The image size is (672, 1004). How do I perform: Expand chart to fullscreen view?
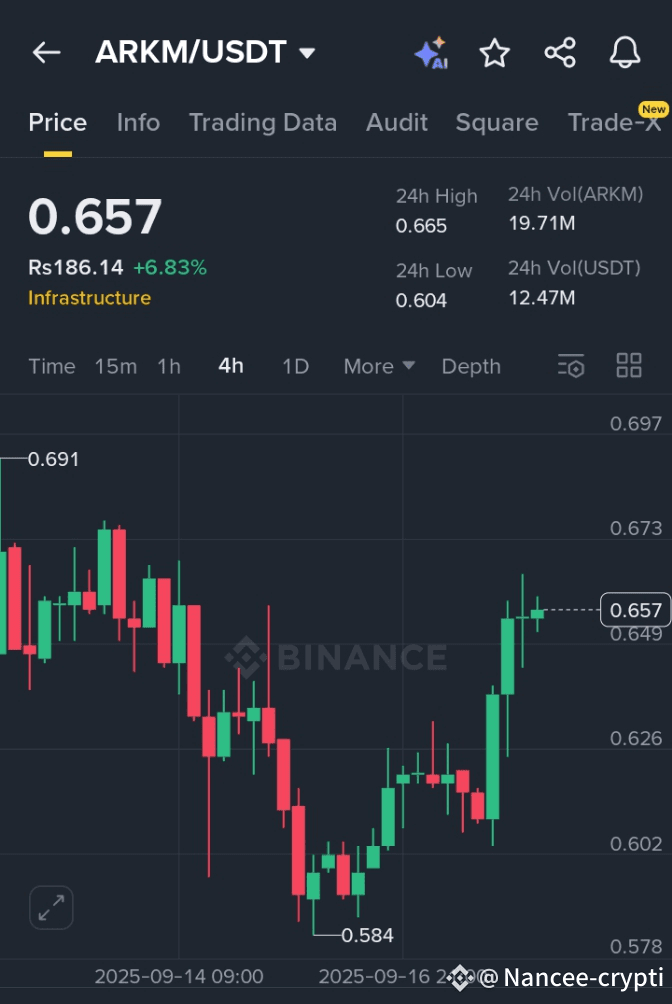click(x=50, y=908)
